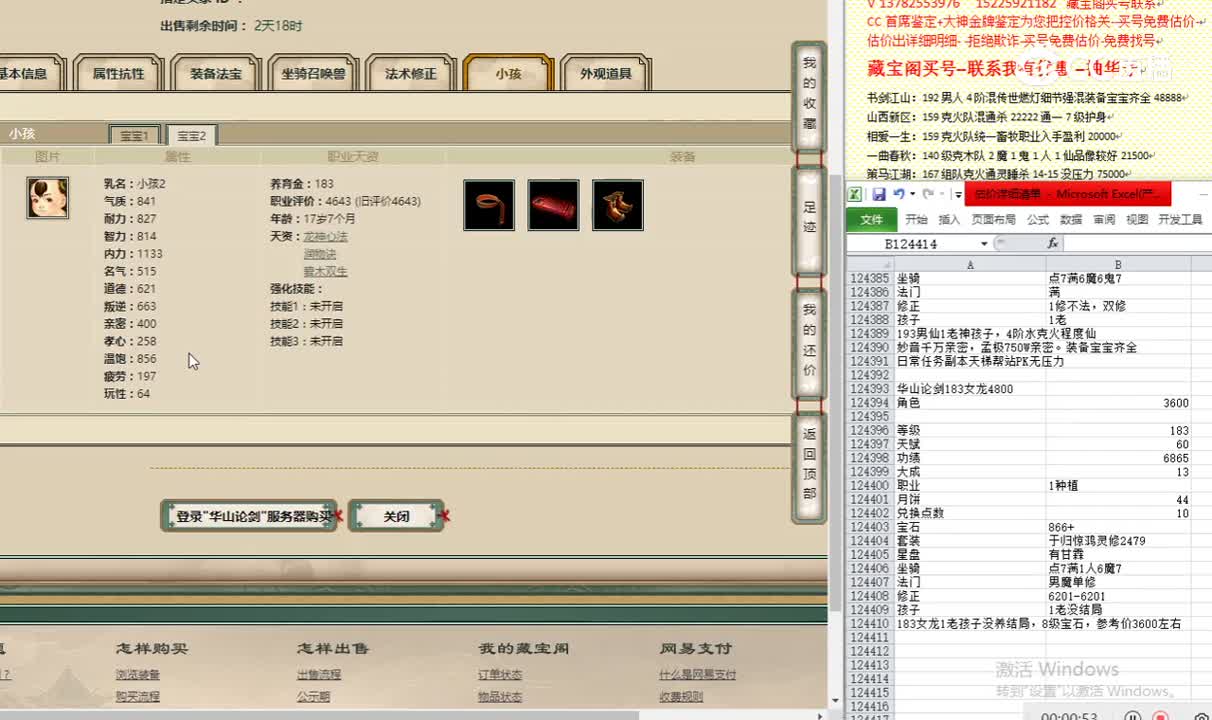
Task: Click the Excel save icon
Action: pos(878,194)
